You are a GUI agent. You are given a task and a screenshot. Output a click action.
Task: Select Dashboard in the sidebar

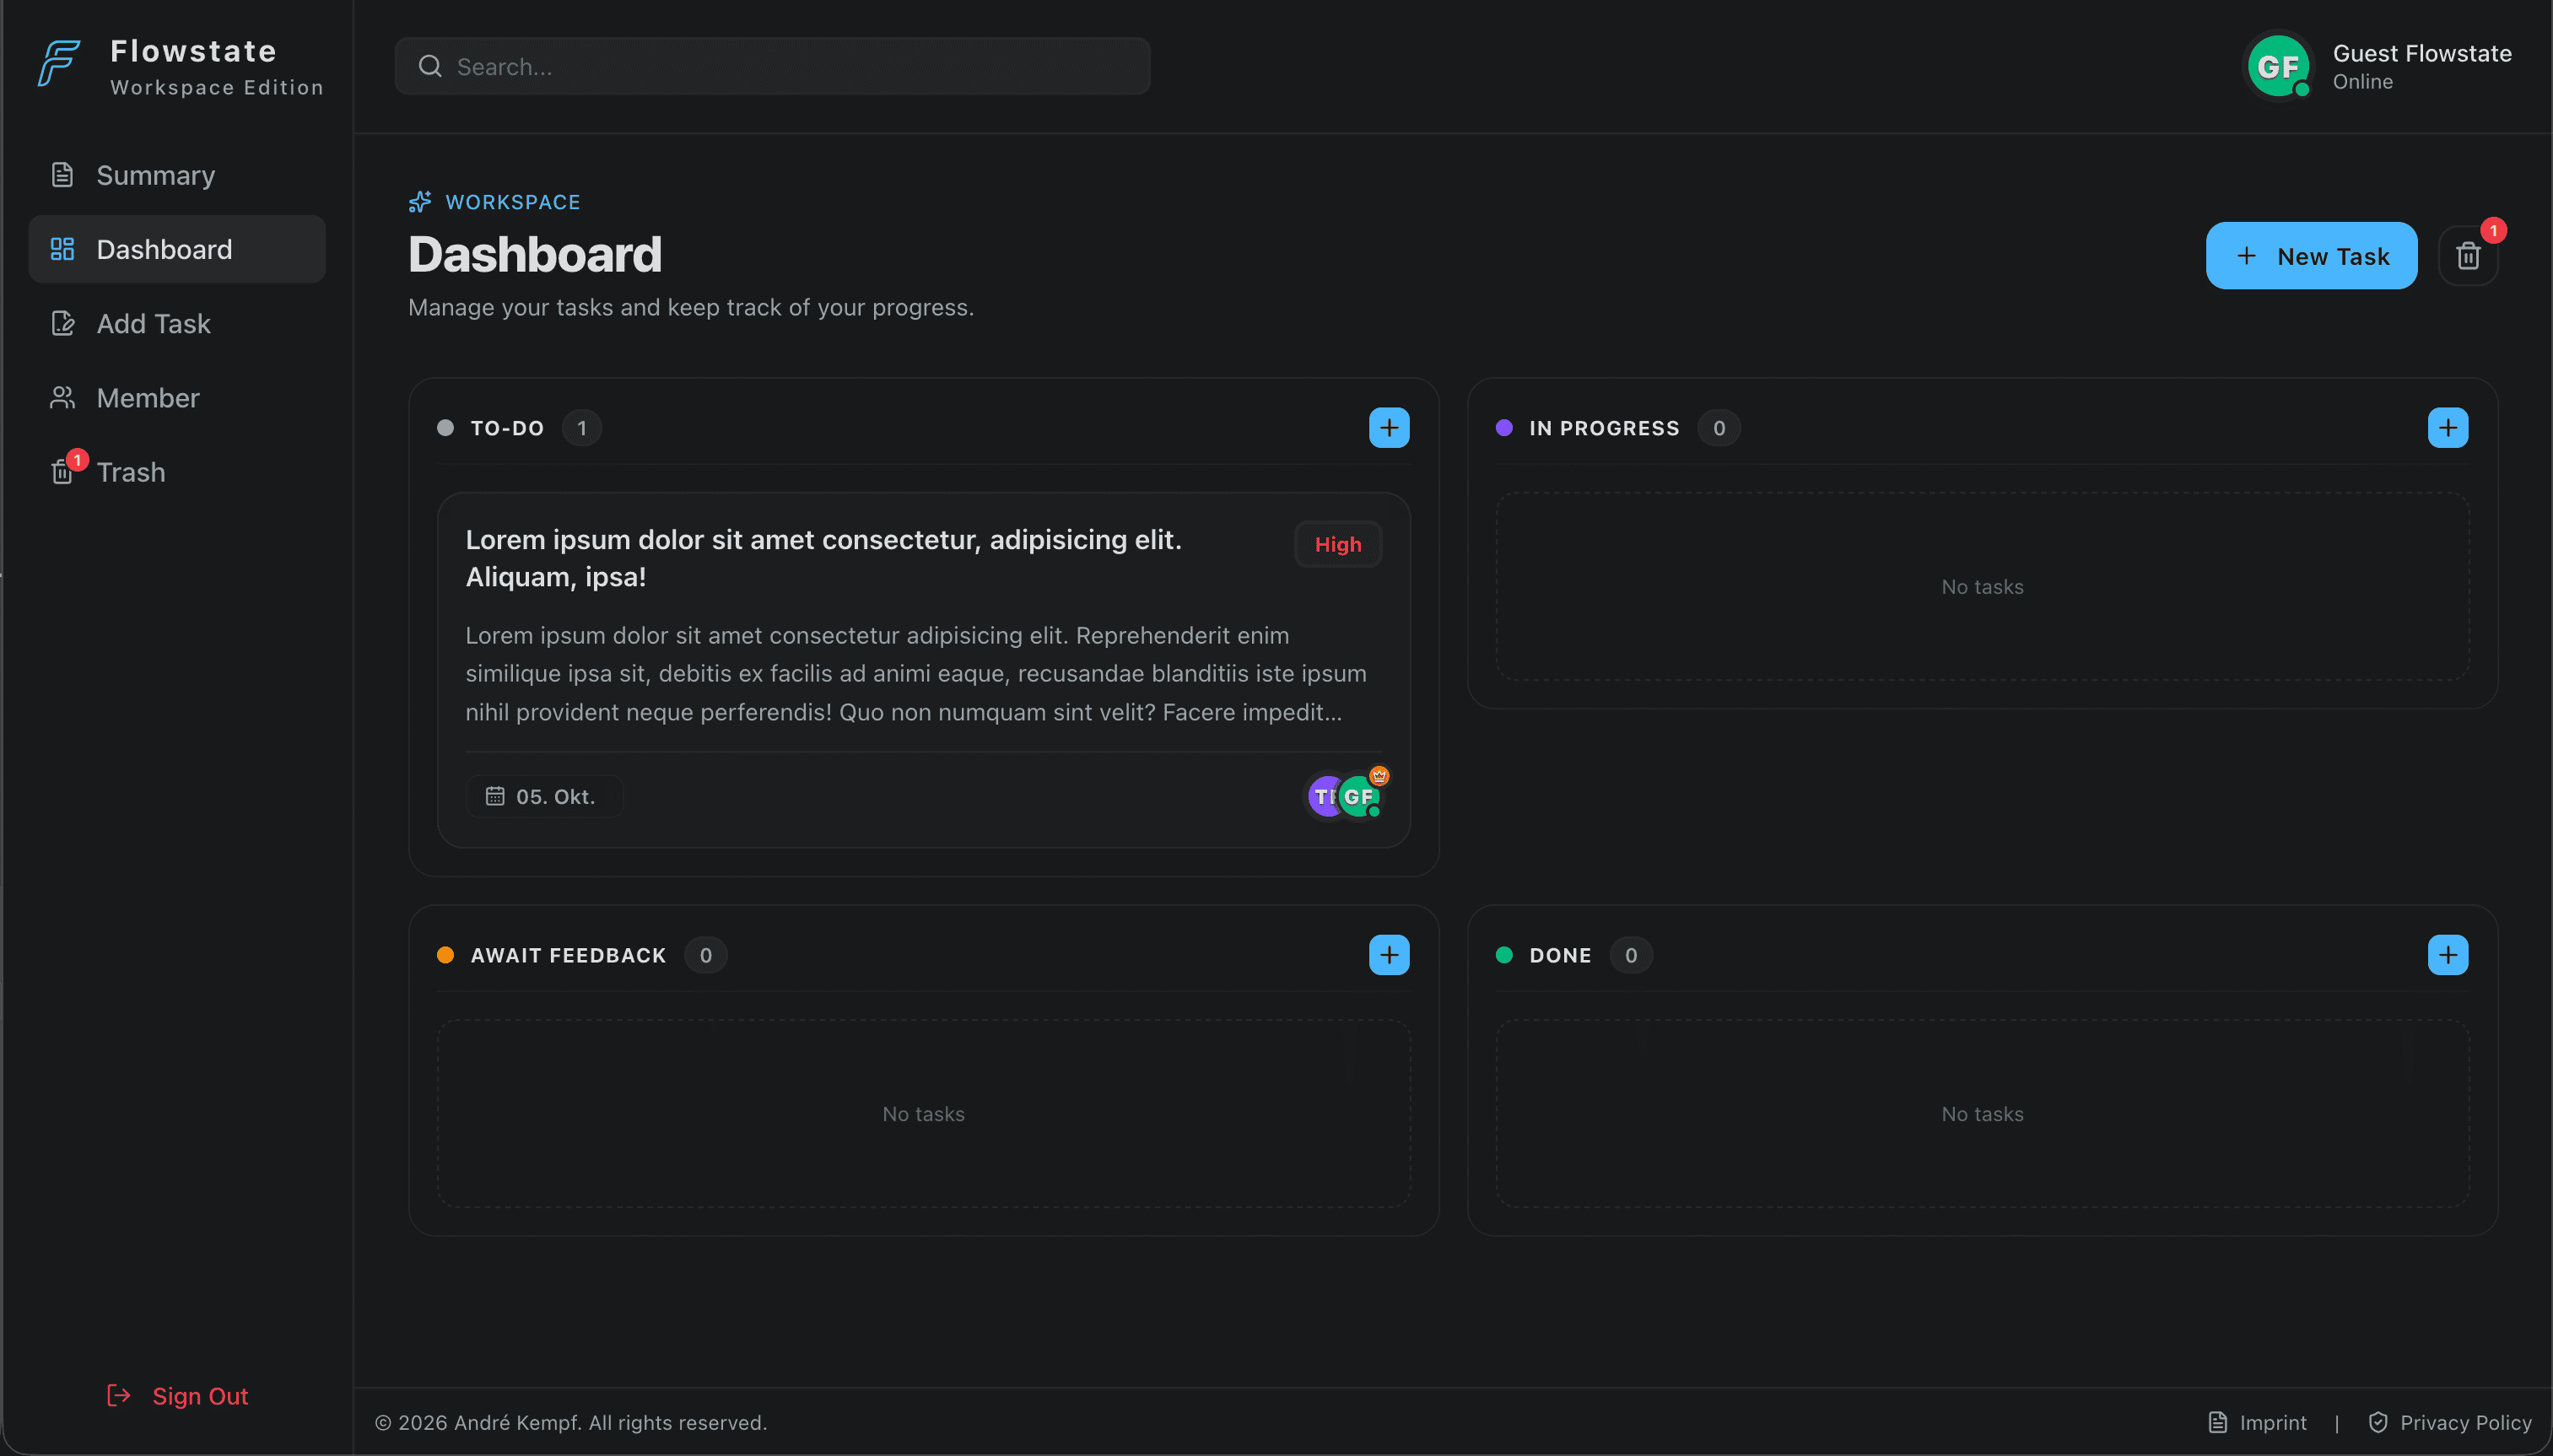(177, 249)
